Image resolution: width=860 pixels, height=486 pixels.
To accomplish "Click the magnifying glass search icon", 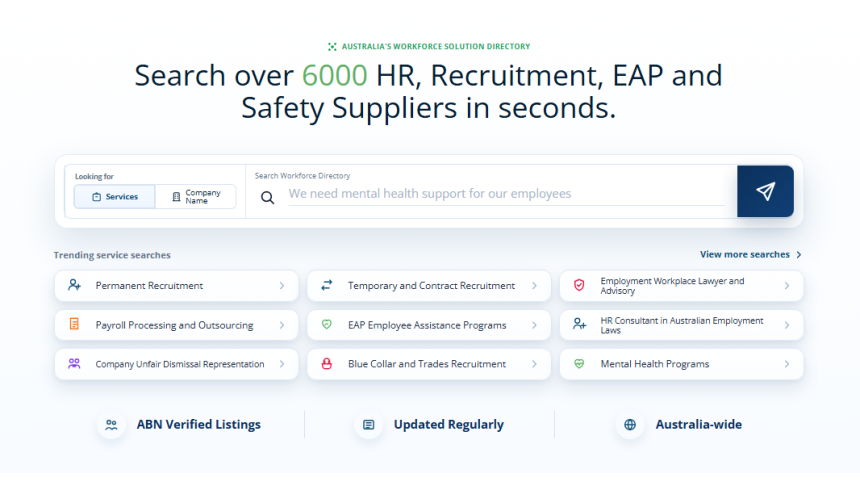I will pyautogui.click(x=267, y=197).
